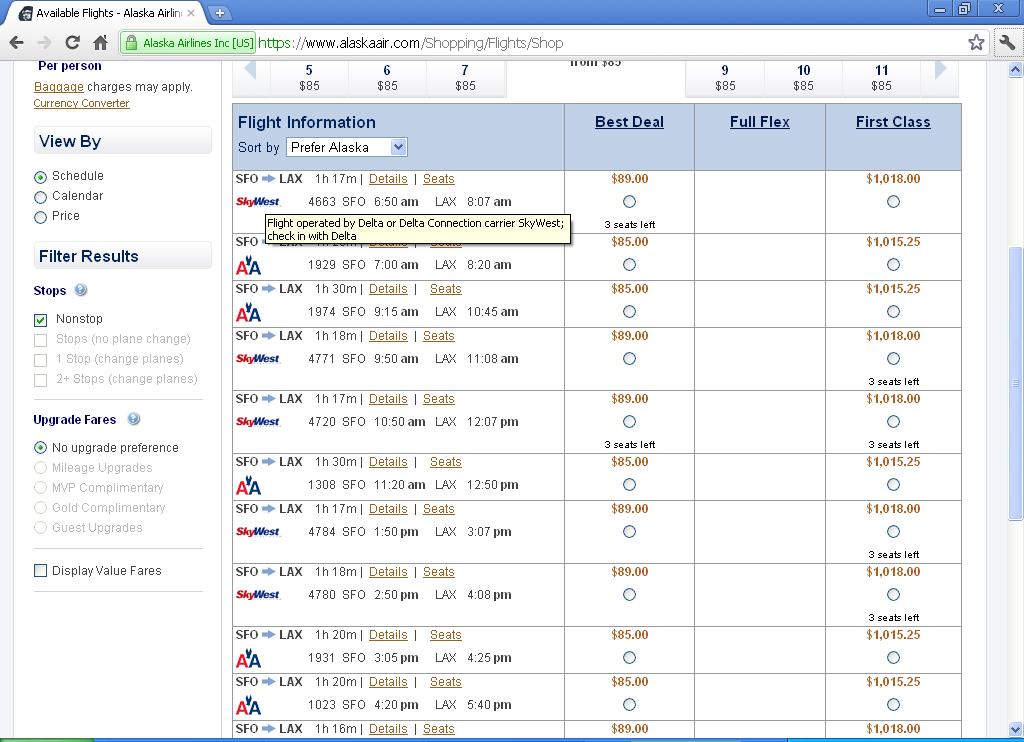Click the green SSL lock icon
Image resolution: width=1024 pixels, height=742 pixels.
[x=131, y=43]
